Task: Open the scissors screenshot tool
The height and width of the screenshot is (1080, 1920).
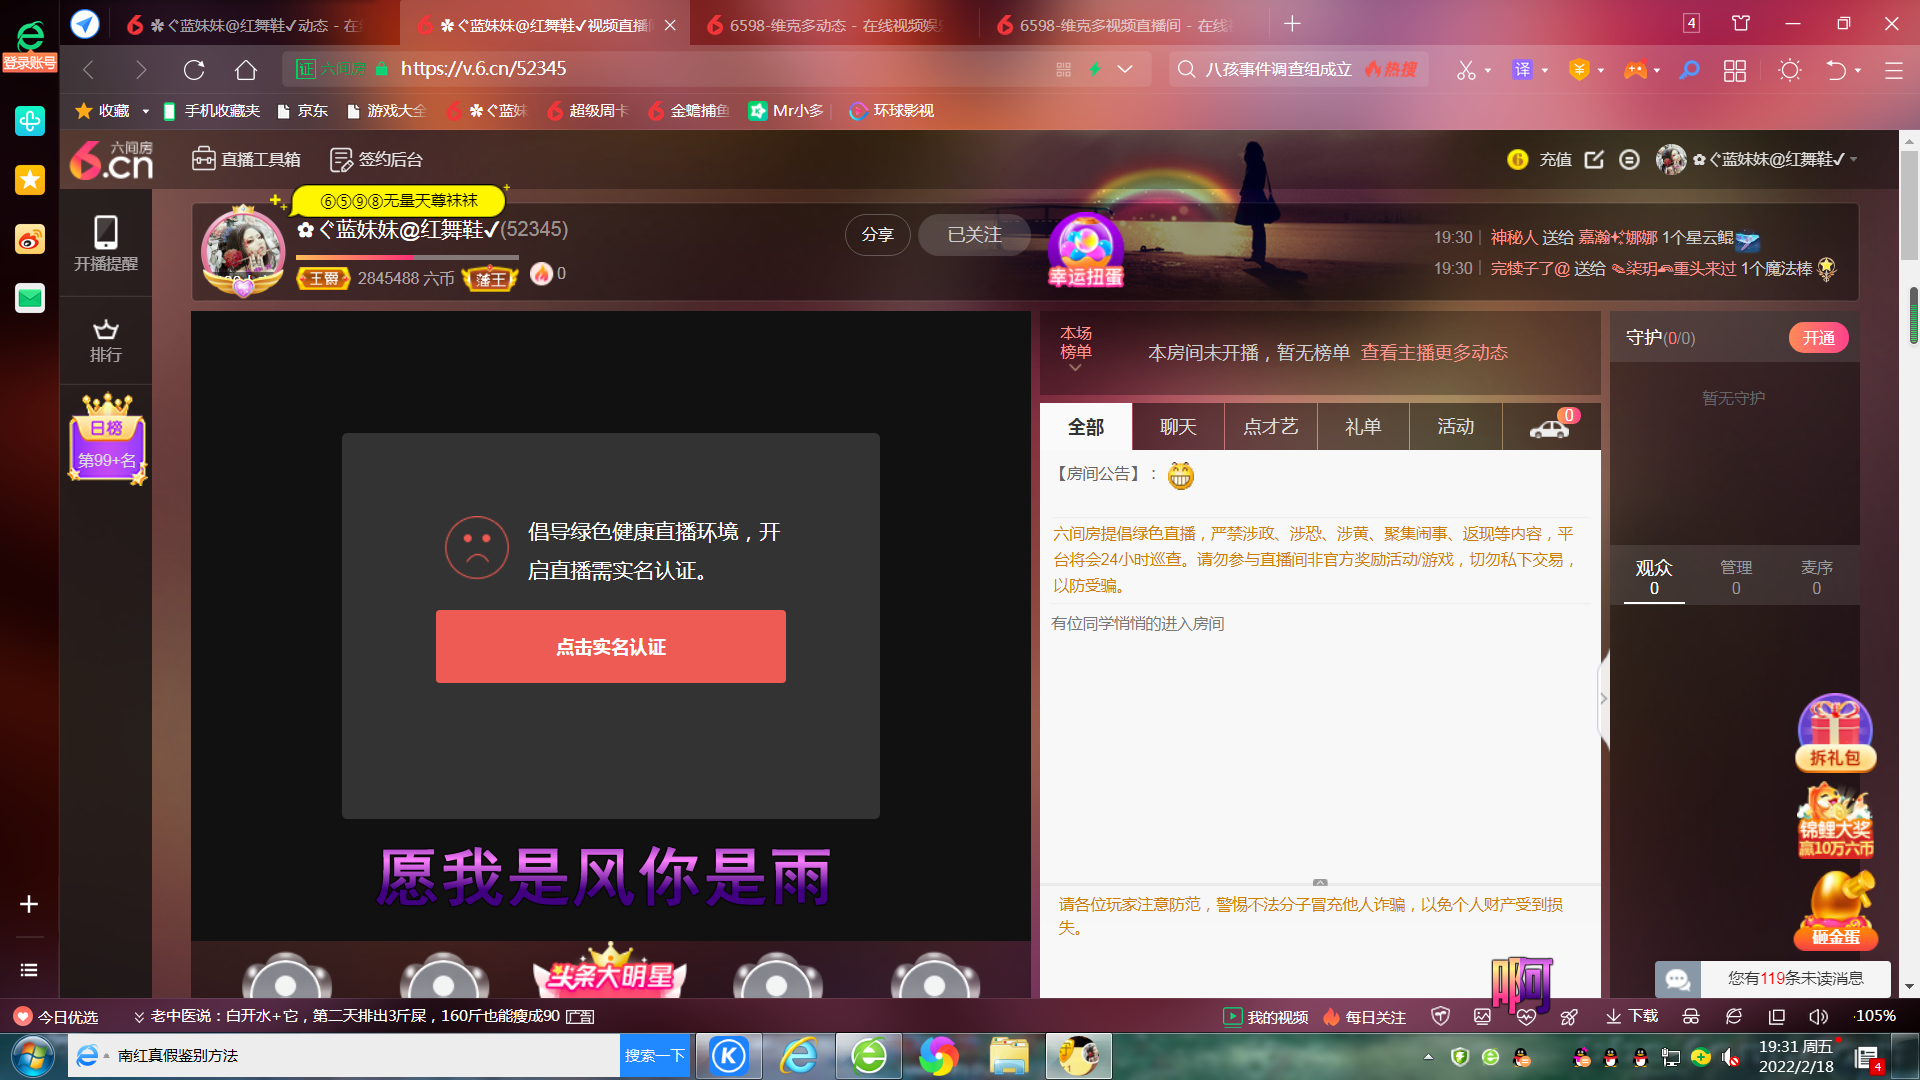Action: (x=1466, y=70)
